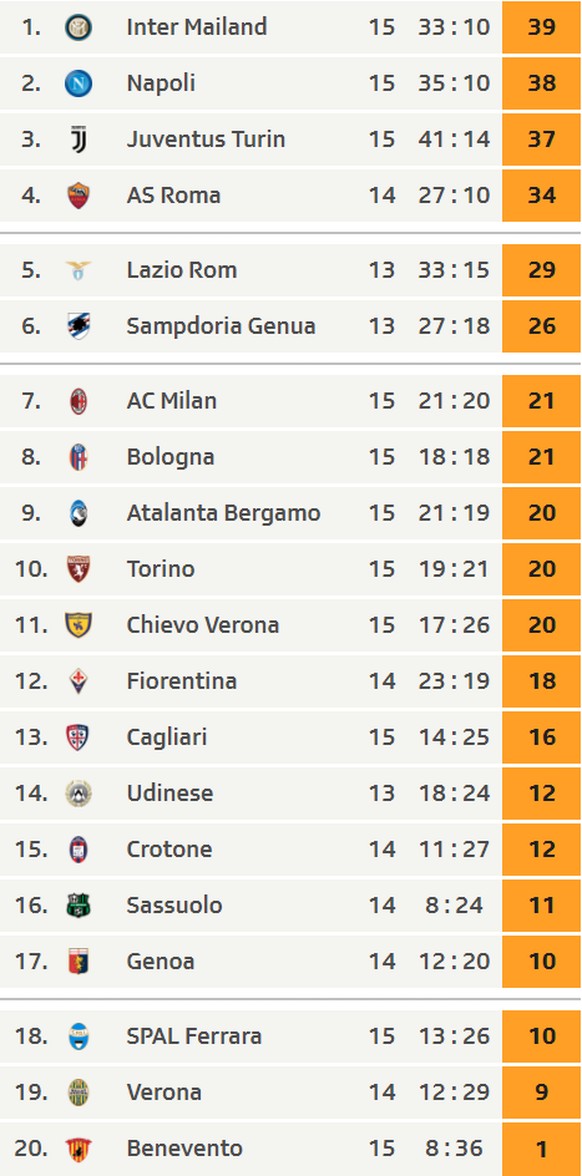Image resolution: width=582 pixels, height=1176 pixels.
Task: Click the Benevento crest
Action: (x=78, y=1148)
